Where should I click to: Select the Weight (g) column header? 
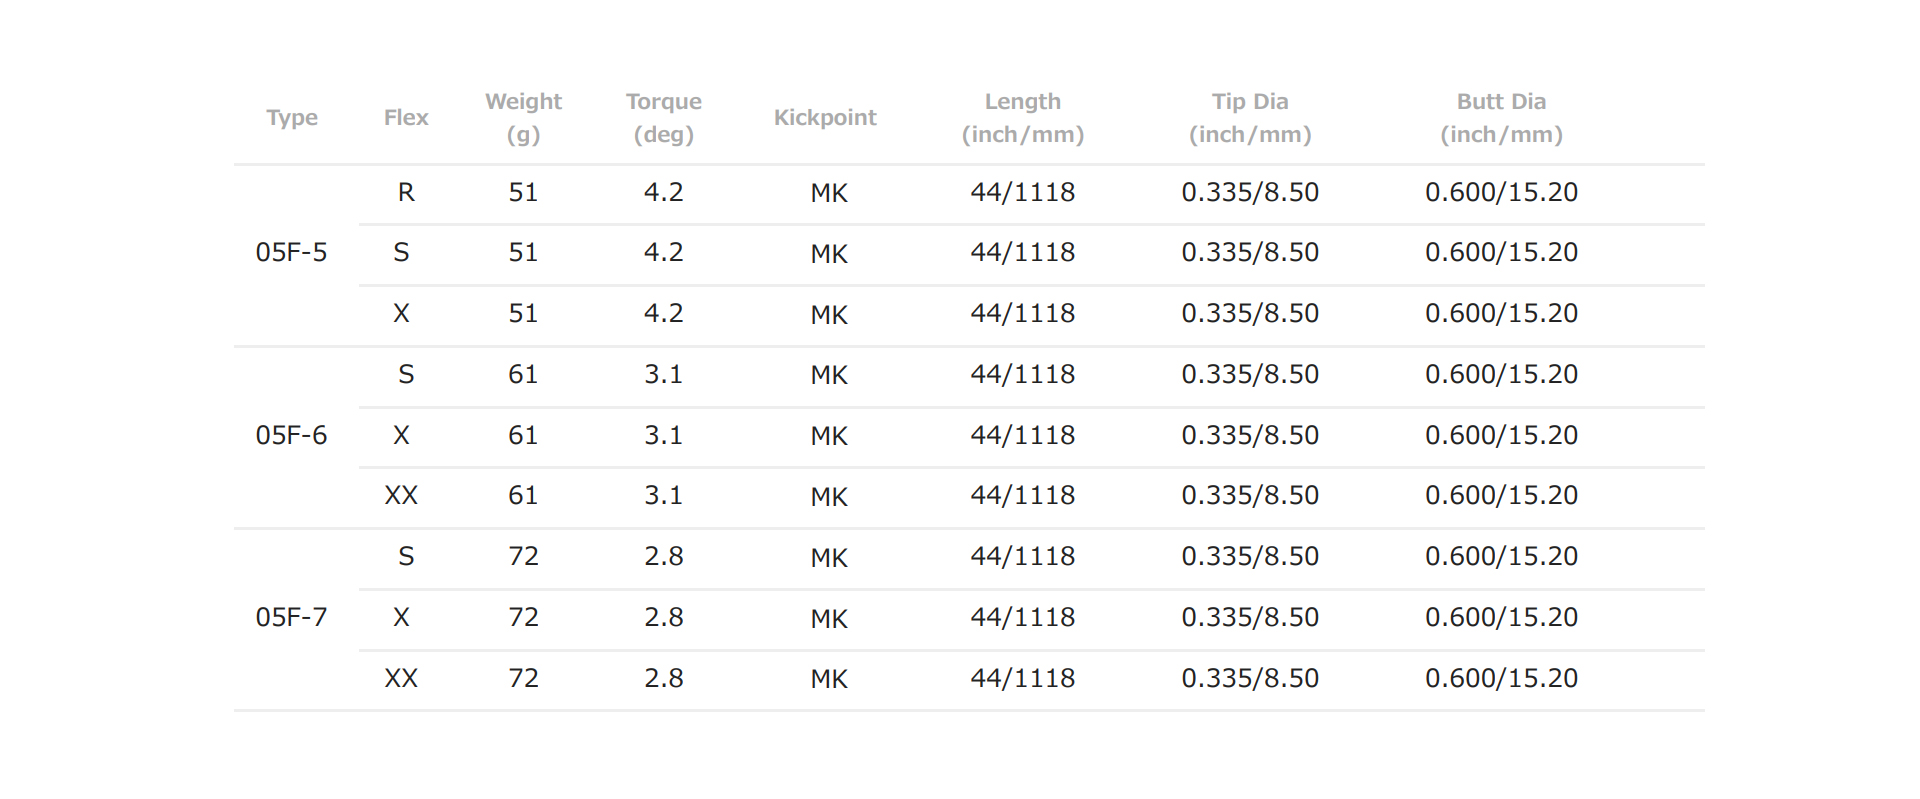(523, 118)
